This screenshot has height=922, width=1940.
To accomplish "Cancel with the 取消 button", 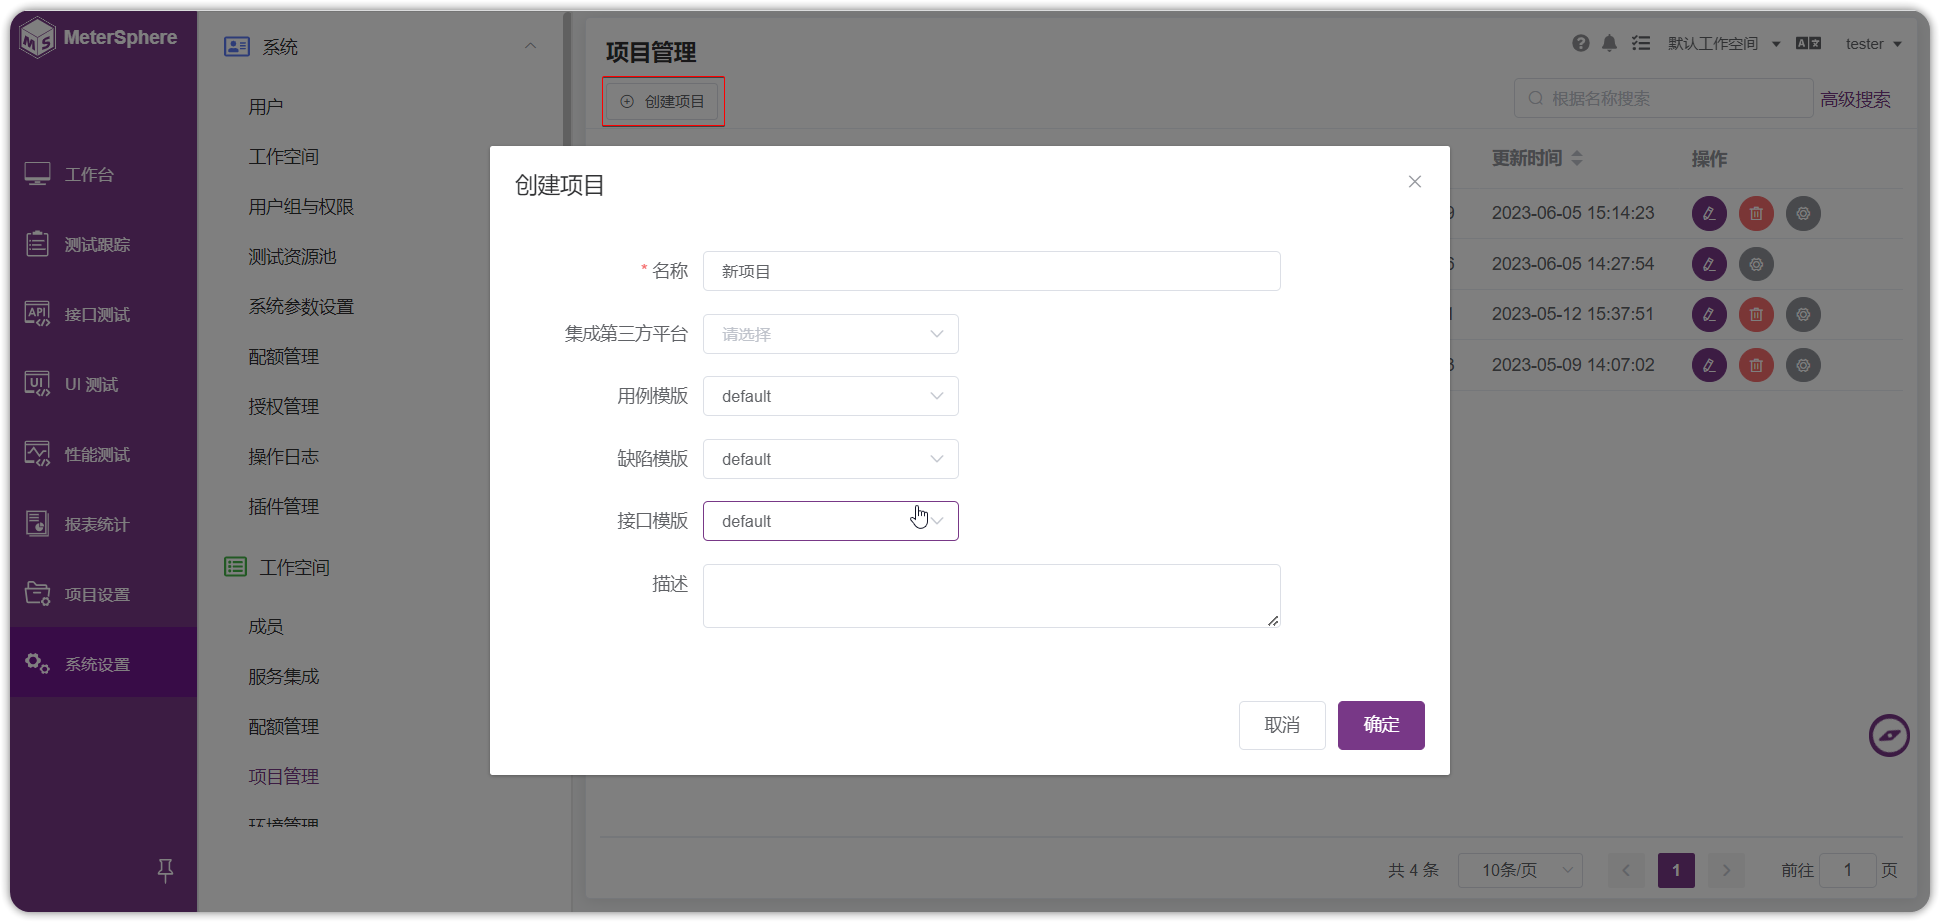I will (1282, 725).
